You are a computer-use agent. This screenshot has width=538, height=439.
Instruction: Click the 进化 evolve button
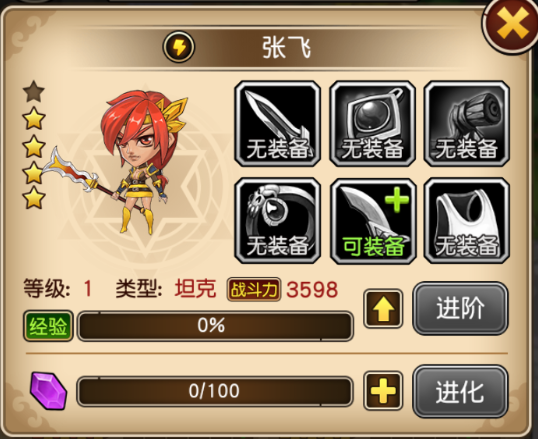(x=460, y=391)
